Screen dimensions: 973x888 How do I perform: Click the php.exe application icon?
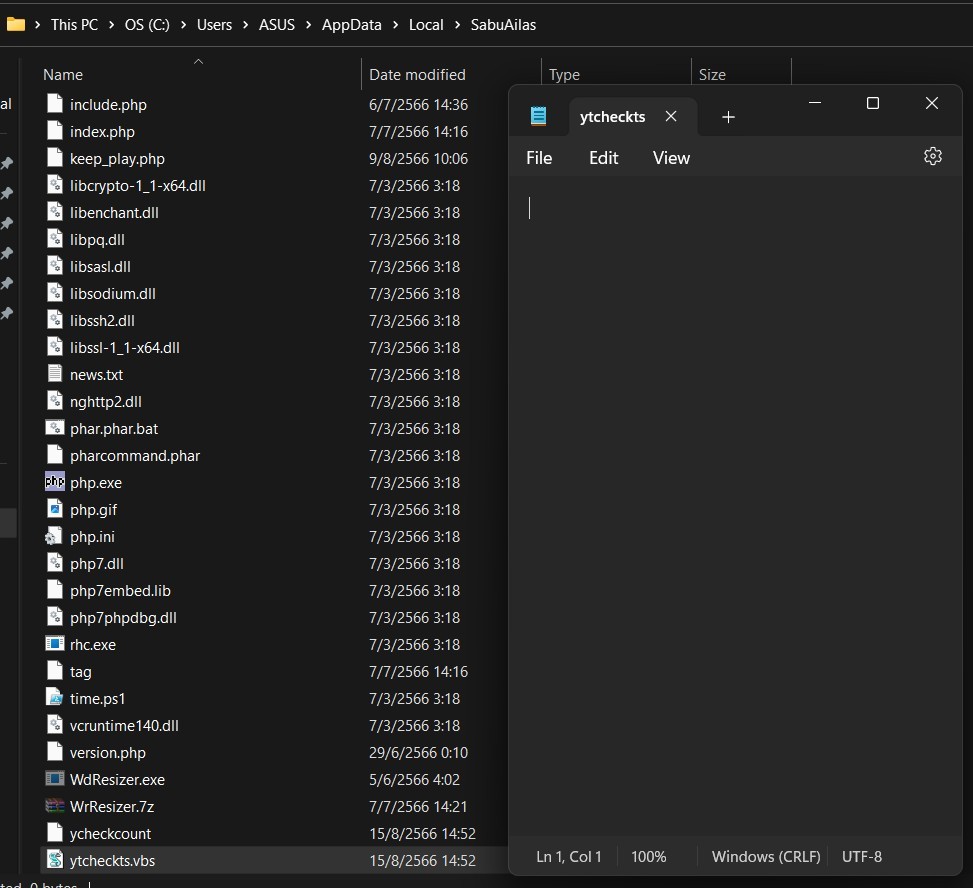pos(55,482)
